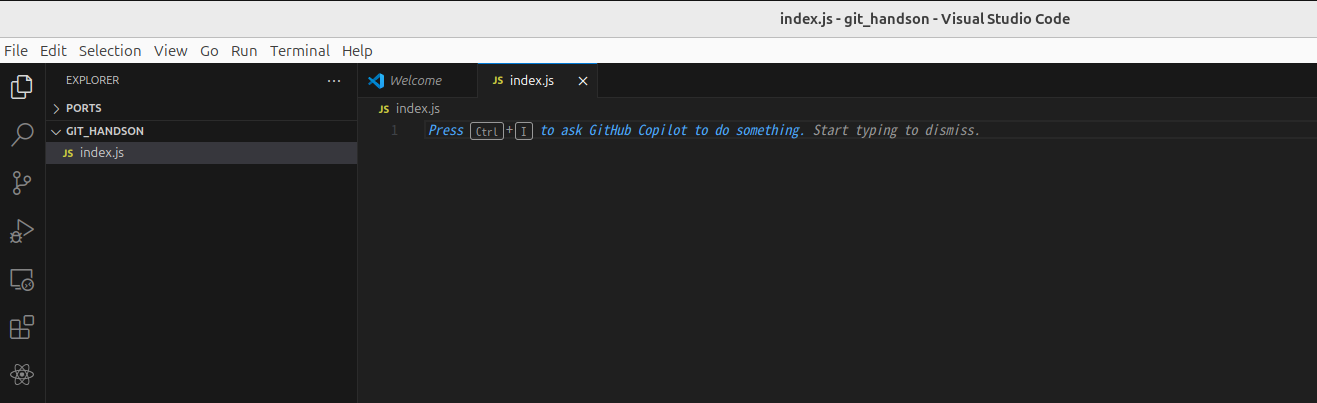
Task: Click the JS icon on index.js tab
Action: tap(497, 81)
